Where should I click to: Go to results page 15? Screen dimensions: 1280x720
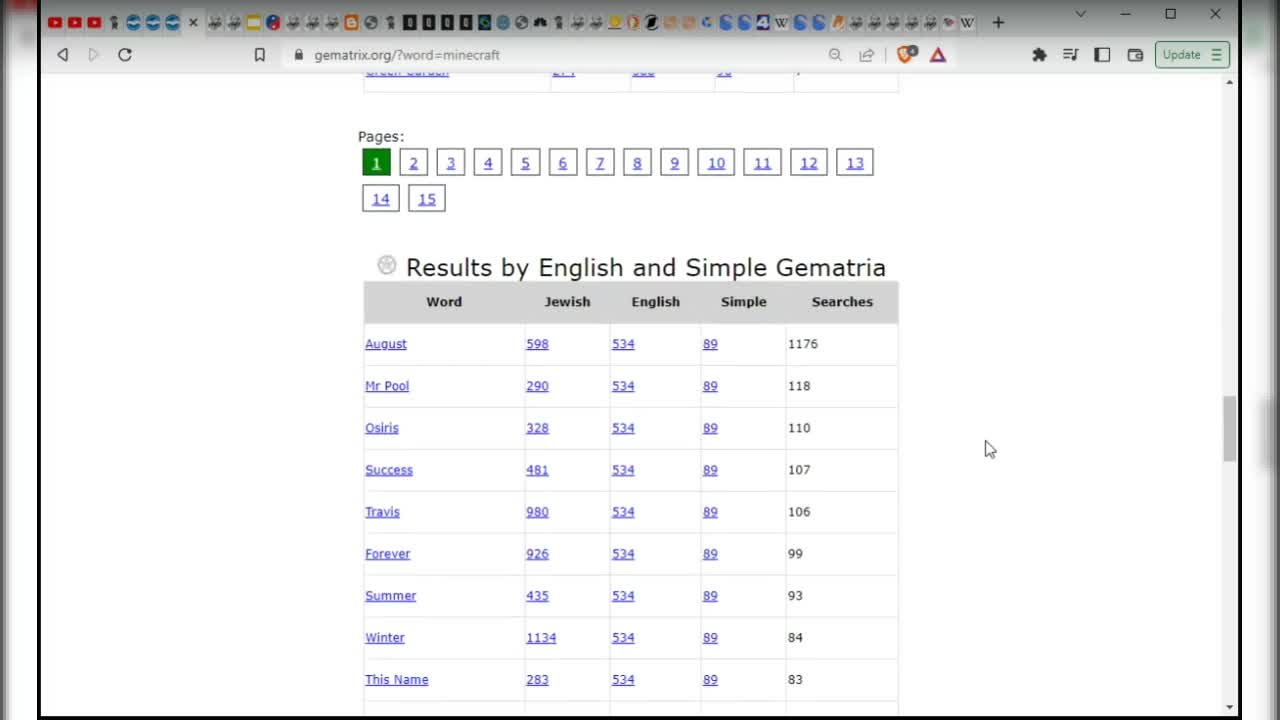coord(427,199)
